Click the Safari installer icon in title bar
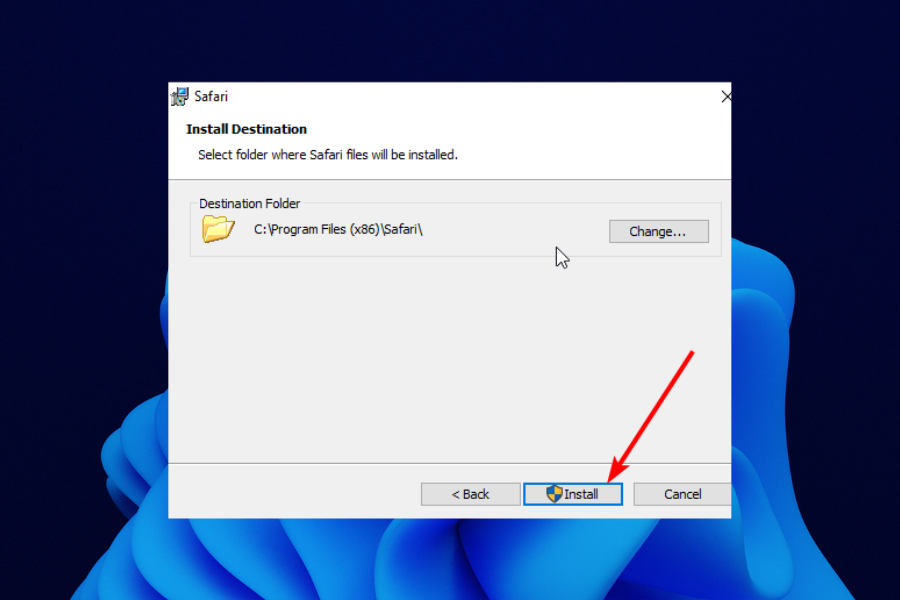Viewport: 900px width, 600px height. pos(180,96)
